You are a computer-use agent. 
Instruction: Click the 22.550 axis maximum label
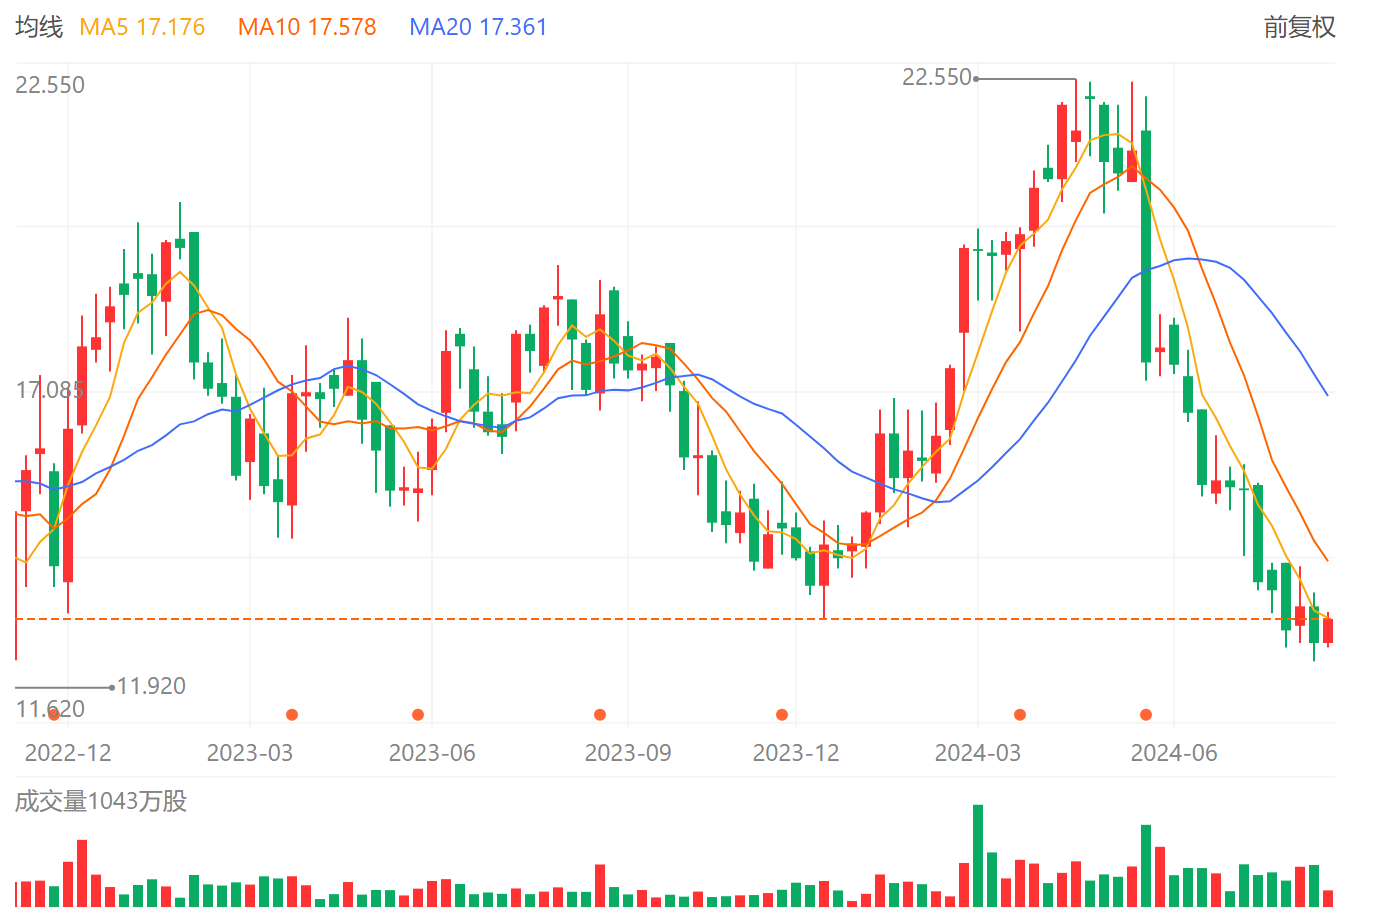(50, 85)
